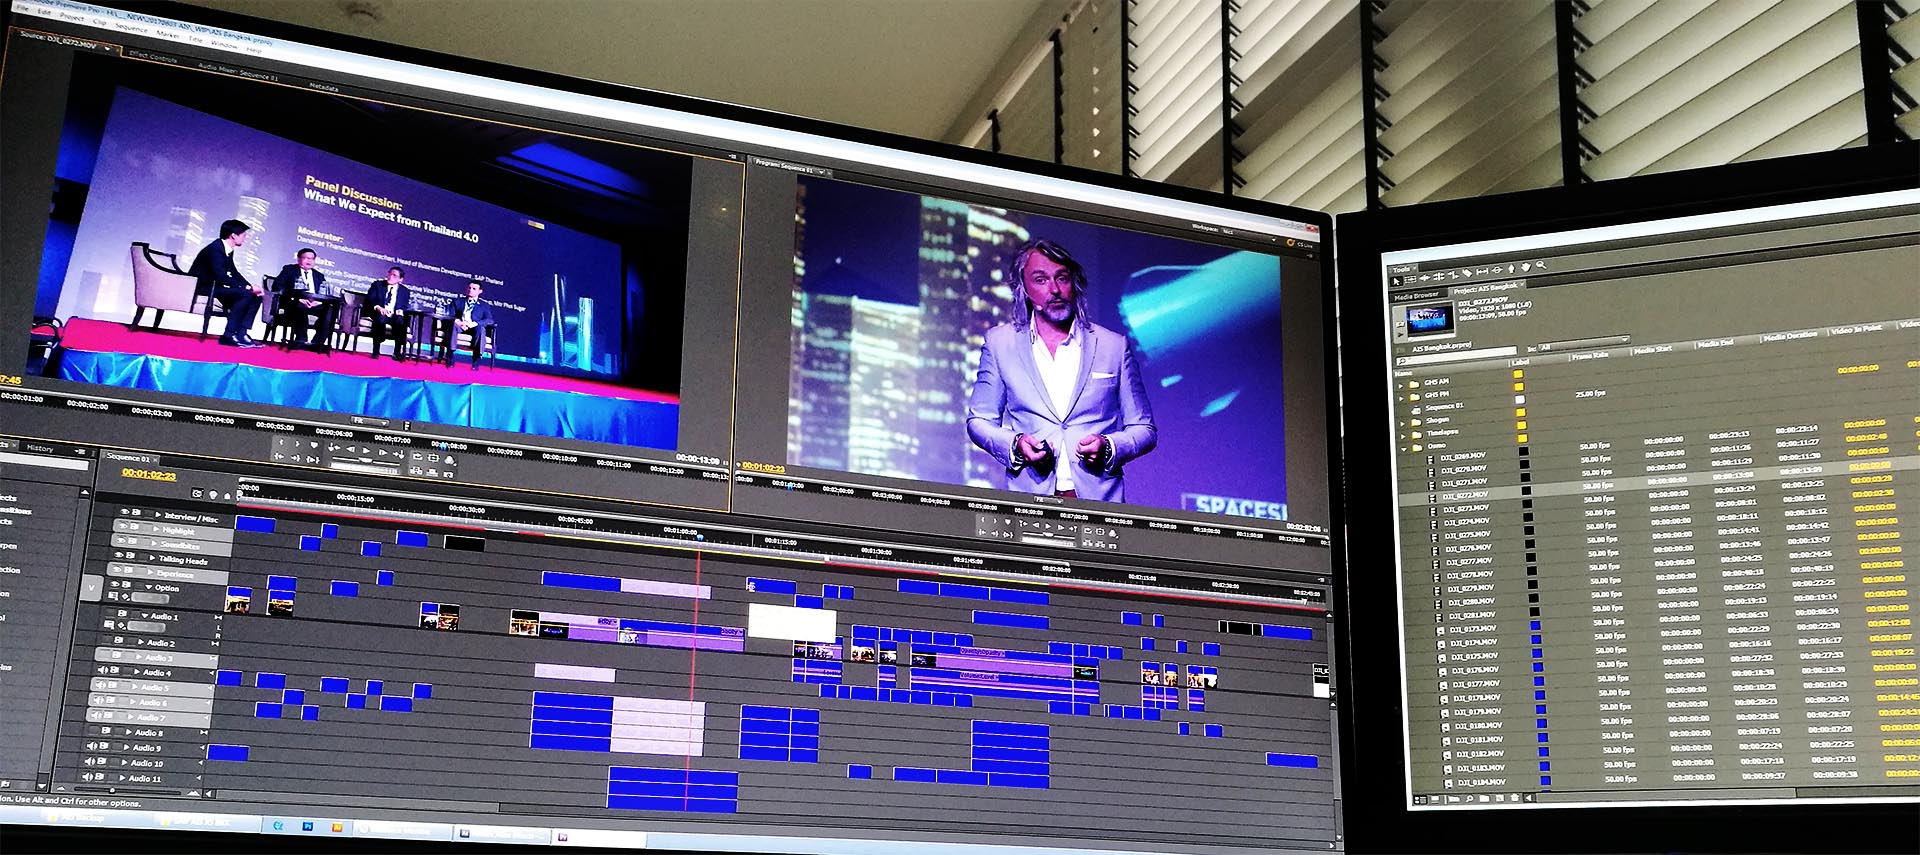Click the Media Duration column header
Screen dimensions: 1920x855
coord(1788,335)
